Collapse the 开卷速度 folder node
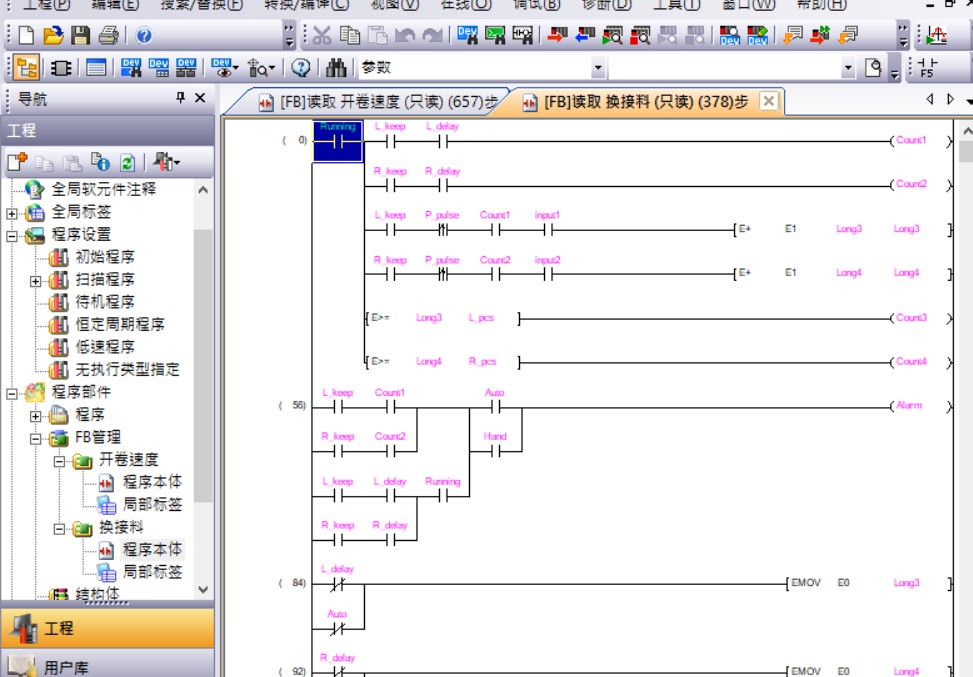Screen dimensions: 973x677 click(59, 460)
